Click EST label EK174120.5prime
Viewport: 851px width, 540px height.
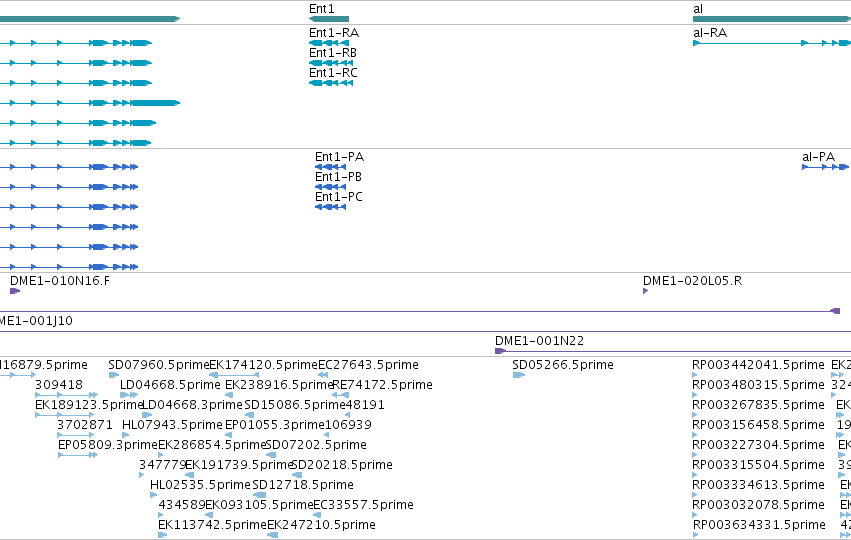(x=263, y=365)
